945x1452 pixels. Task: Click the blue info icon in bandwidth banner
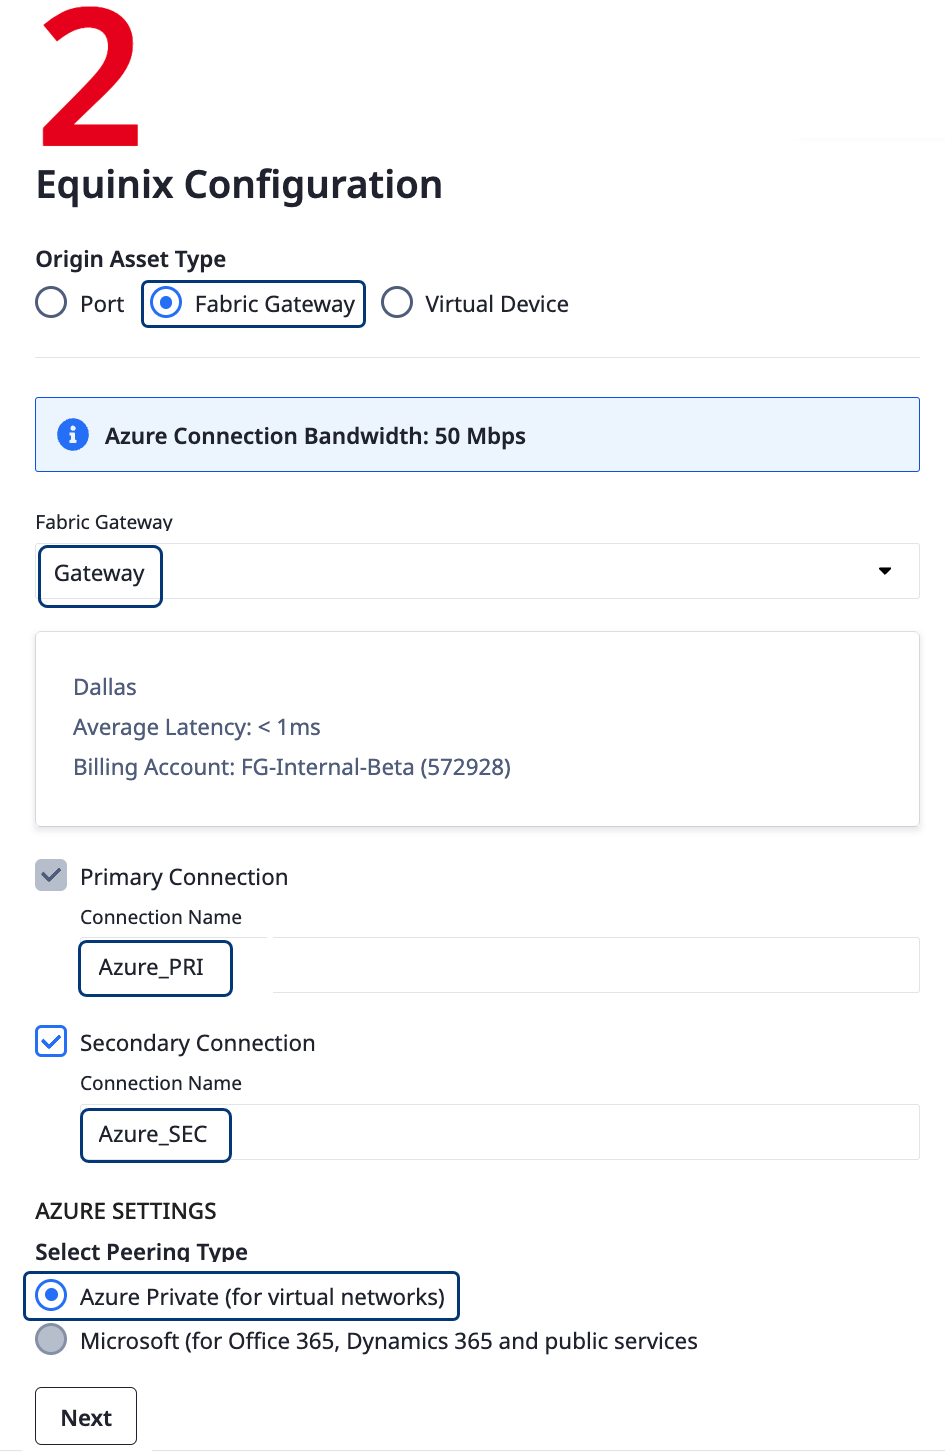72,435
